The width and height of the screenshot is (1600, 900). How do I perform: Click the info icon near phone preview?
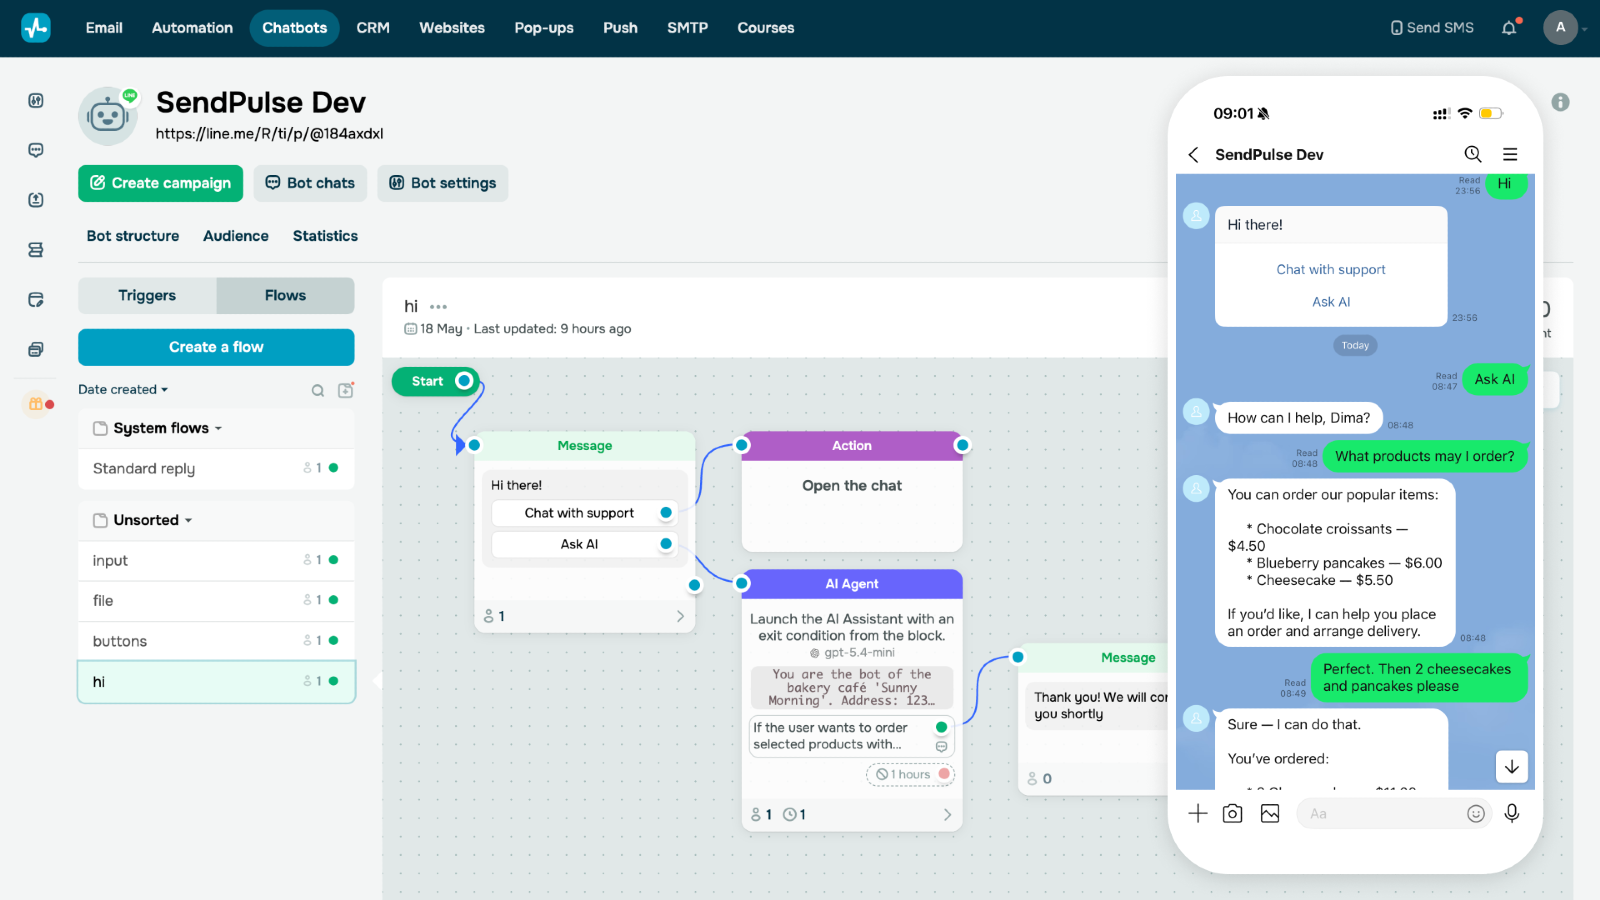click(x=1560, y=102)
